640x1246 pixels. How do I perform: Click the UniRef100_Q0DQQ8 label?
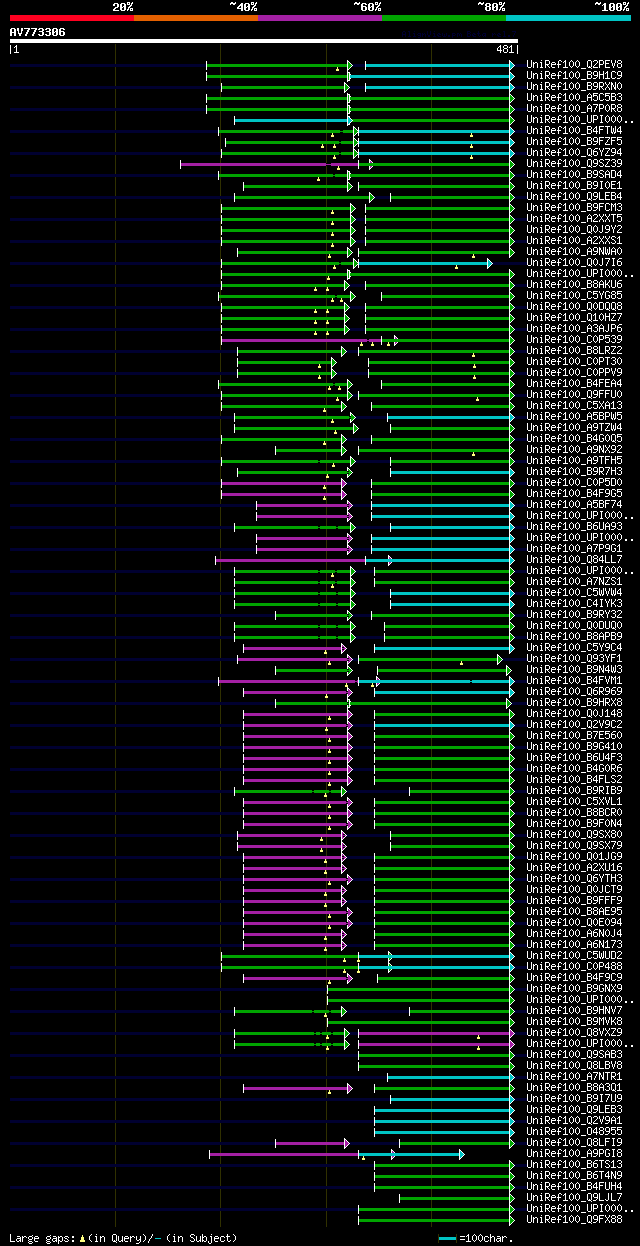[x=574, y=306]
